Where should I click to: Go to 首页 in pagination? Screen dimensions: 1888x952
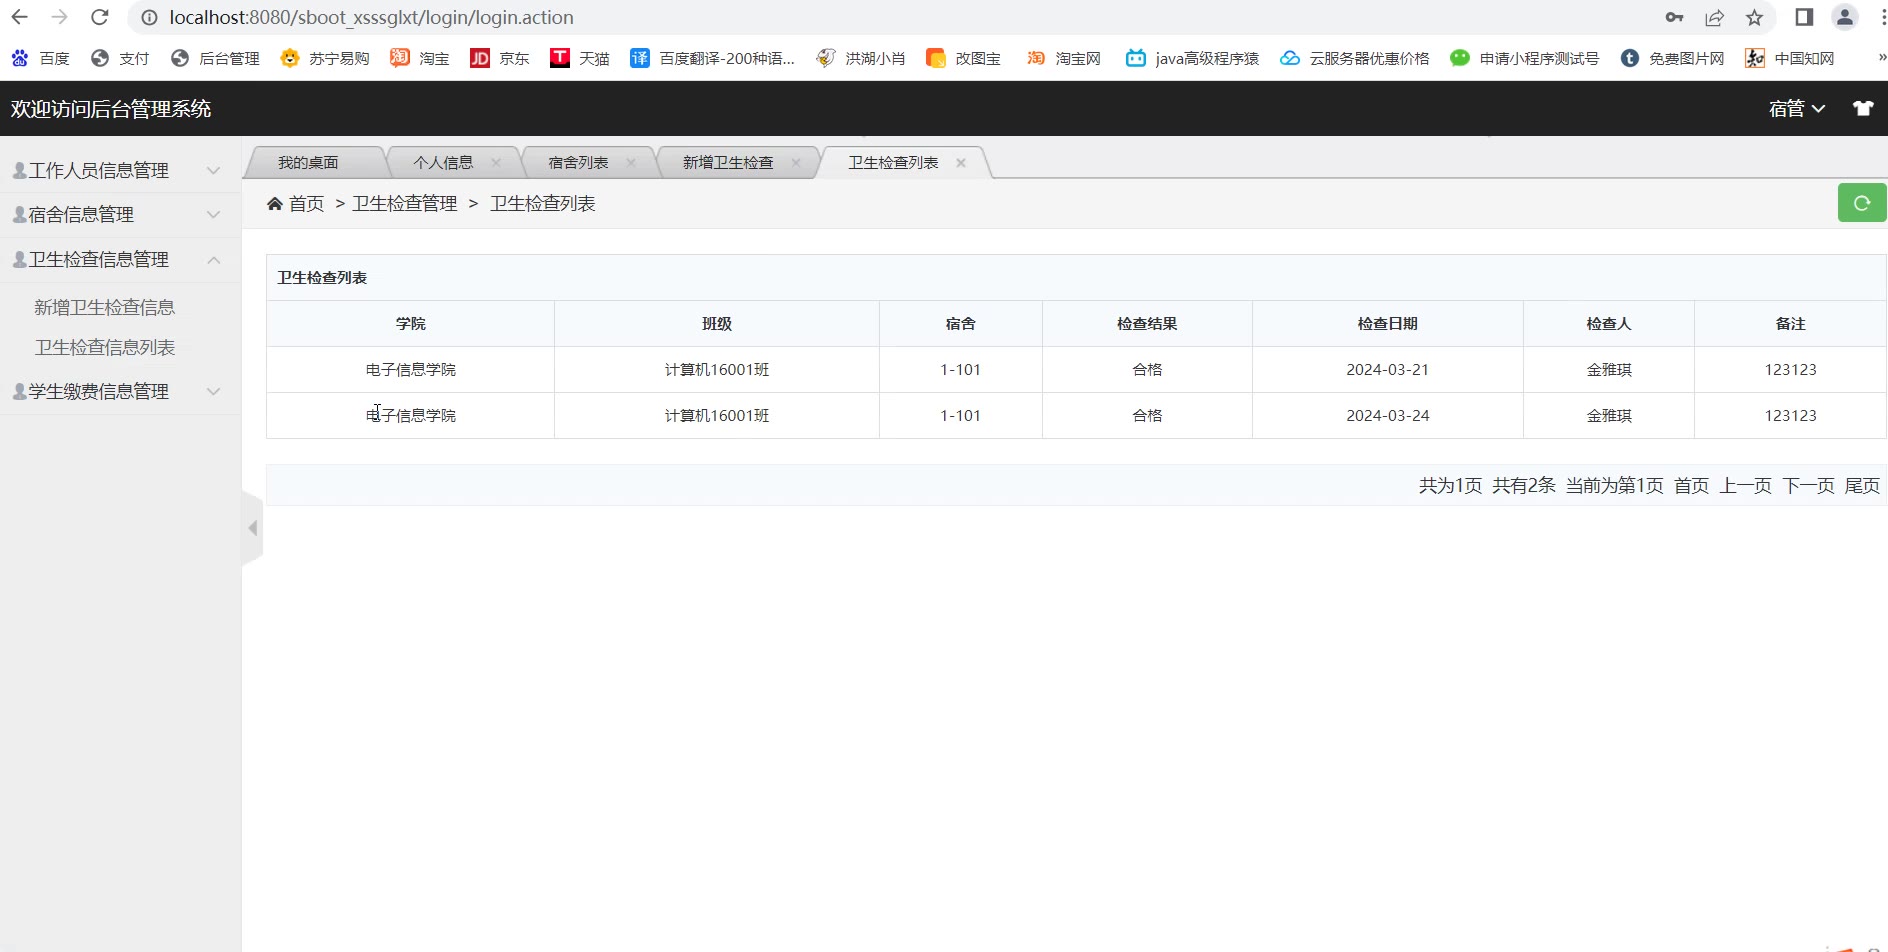pos(1692,485)
